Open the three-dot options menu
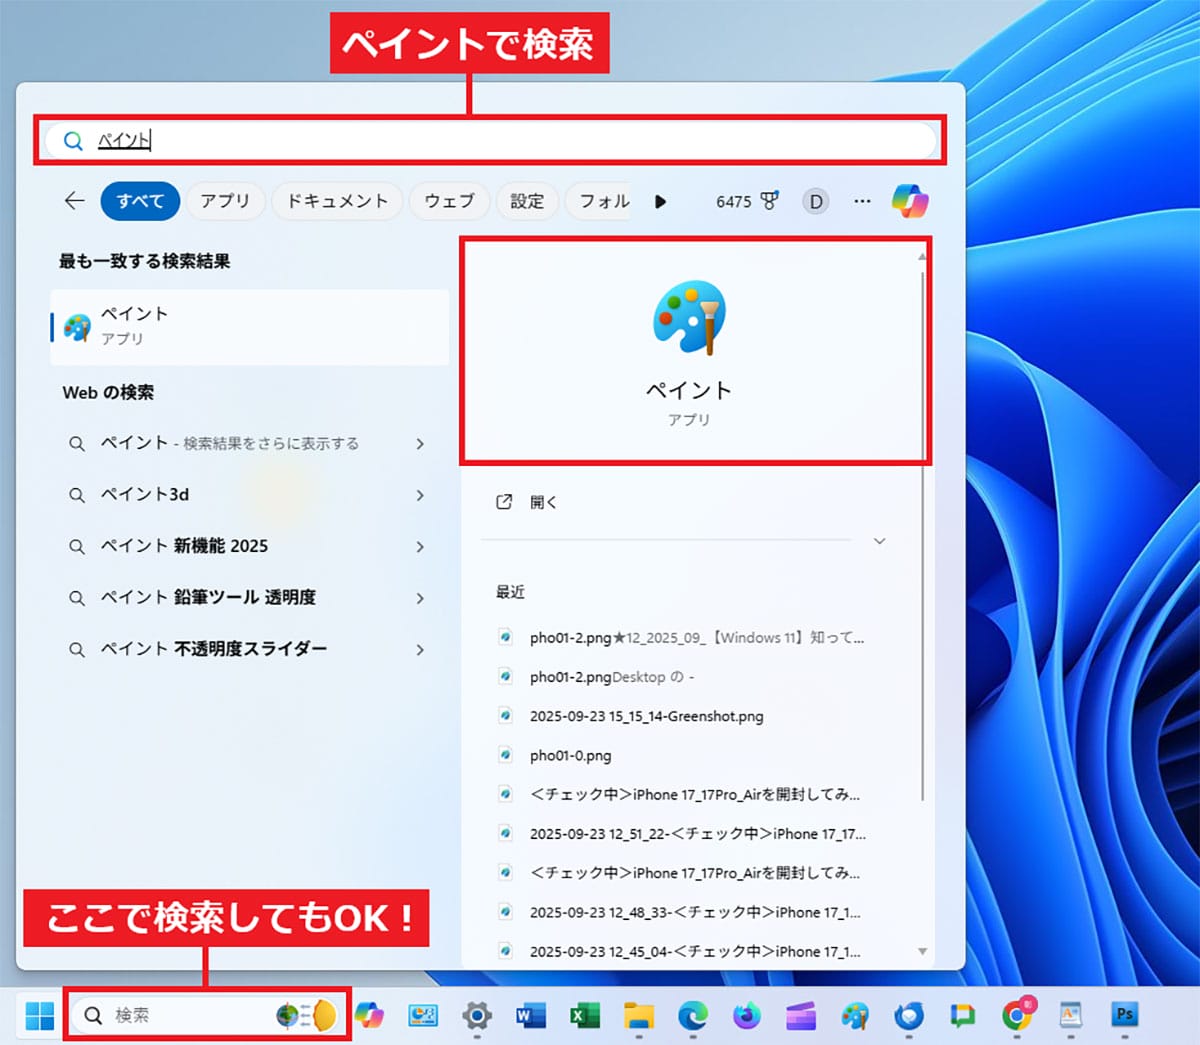1200x1045 pixels. click(x=862, y=201)
